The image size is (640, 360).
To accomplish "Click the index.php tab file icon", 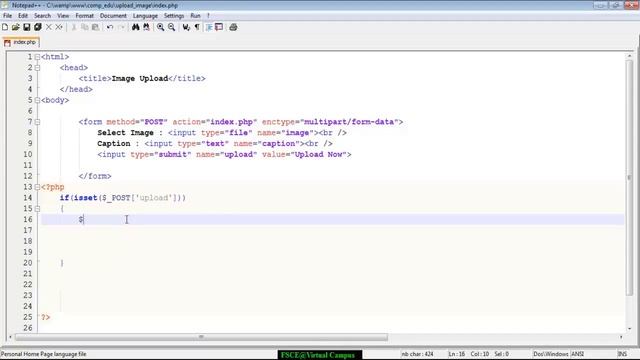I will [7, 42].
